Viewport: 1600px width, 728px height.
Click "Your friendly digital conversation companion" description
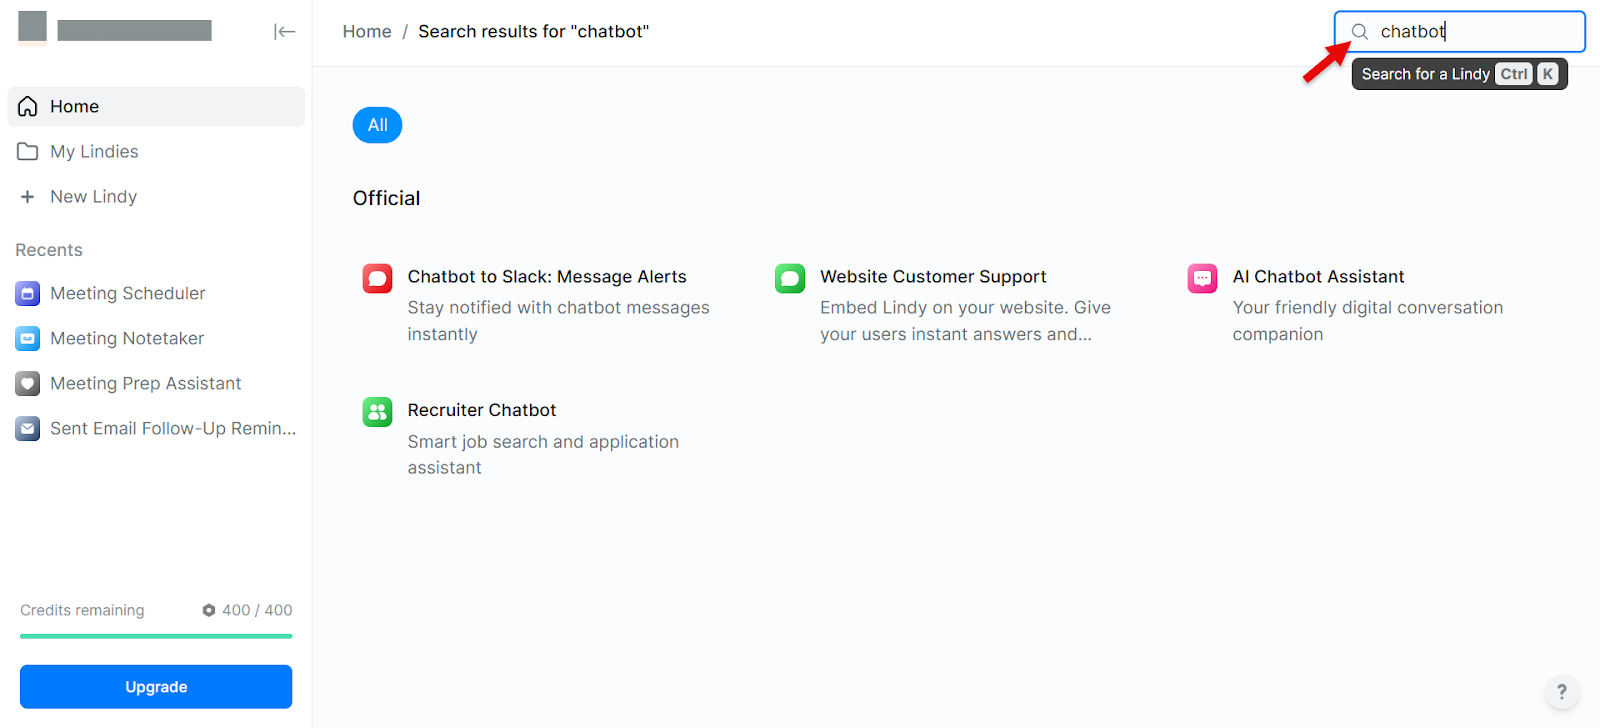pos(1367,321)
